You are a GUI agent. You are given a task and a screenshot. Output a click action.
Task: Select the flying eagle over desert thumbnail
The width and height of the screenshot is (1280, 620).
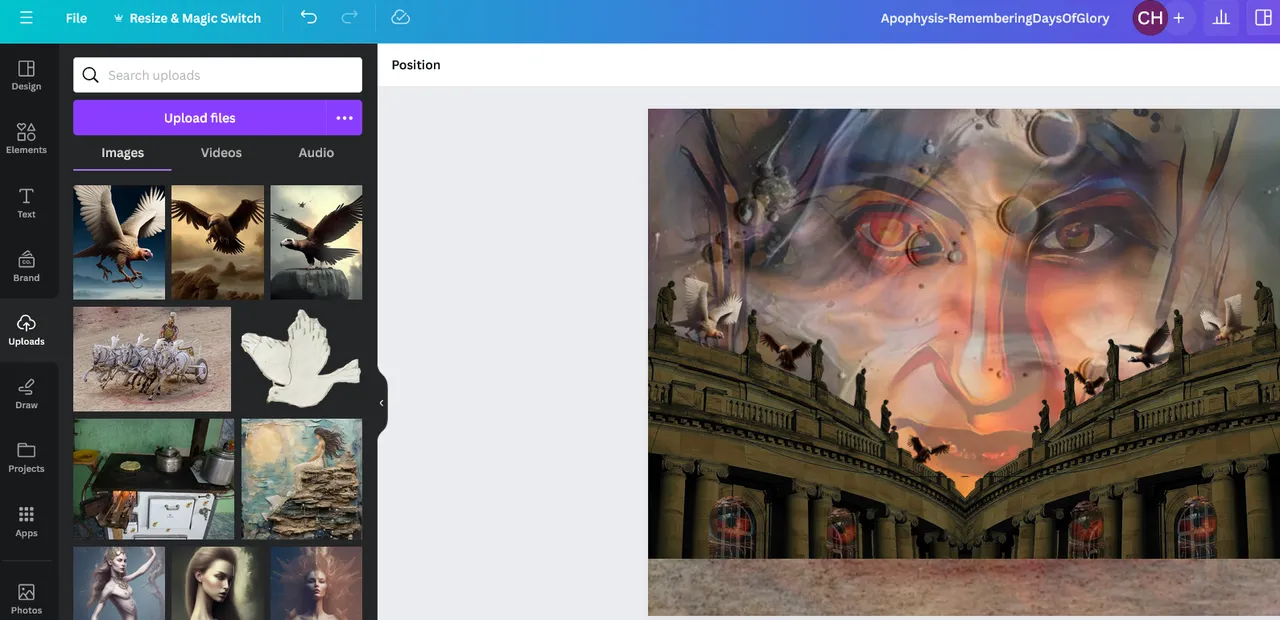point(217,242)
